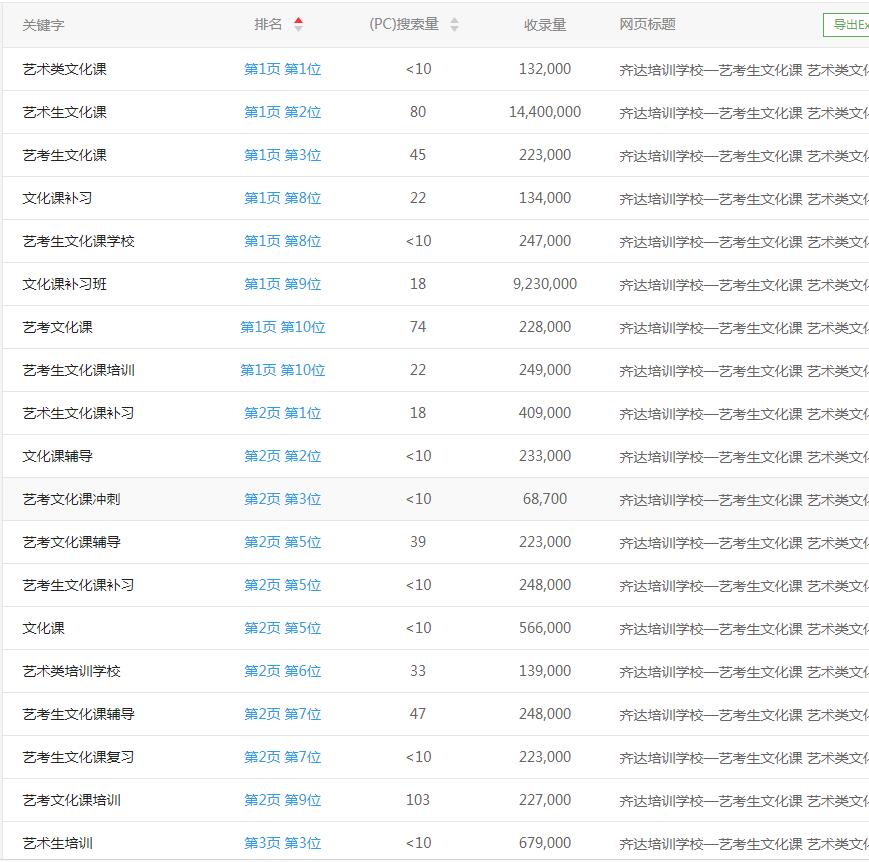Select the keyword 艺术类文化课 in first row
869x862 pixels.
pos(65,69)
